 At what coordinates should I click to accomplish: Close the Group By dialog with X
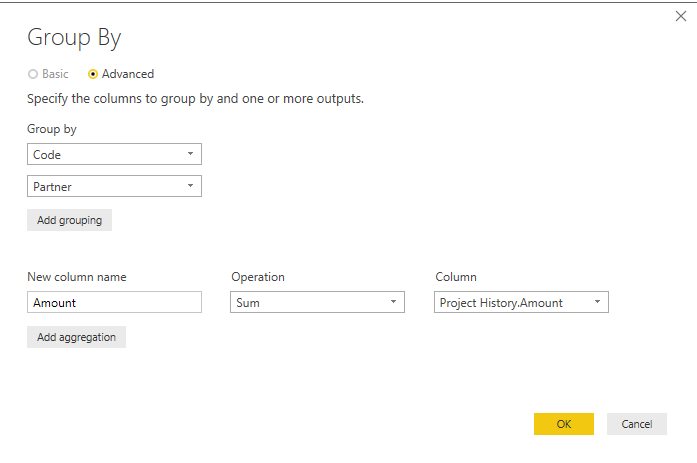(x=681, y=16)
